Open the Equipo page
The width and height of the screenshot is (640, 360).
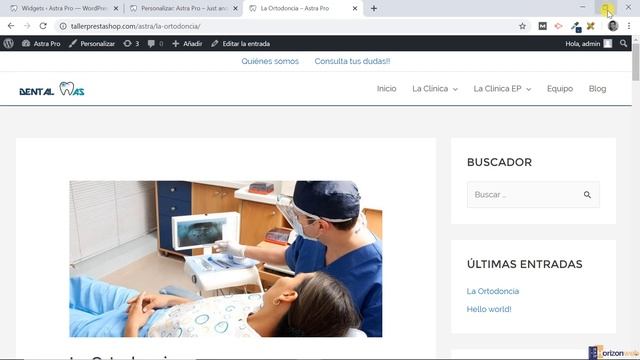pyautogui.click(x=560, y=89)
